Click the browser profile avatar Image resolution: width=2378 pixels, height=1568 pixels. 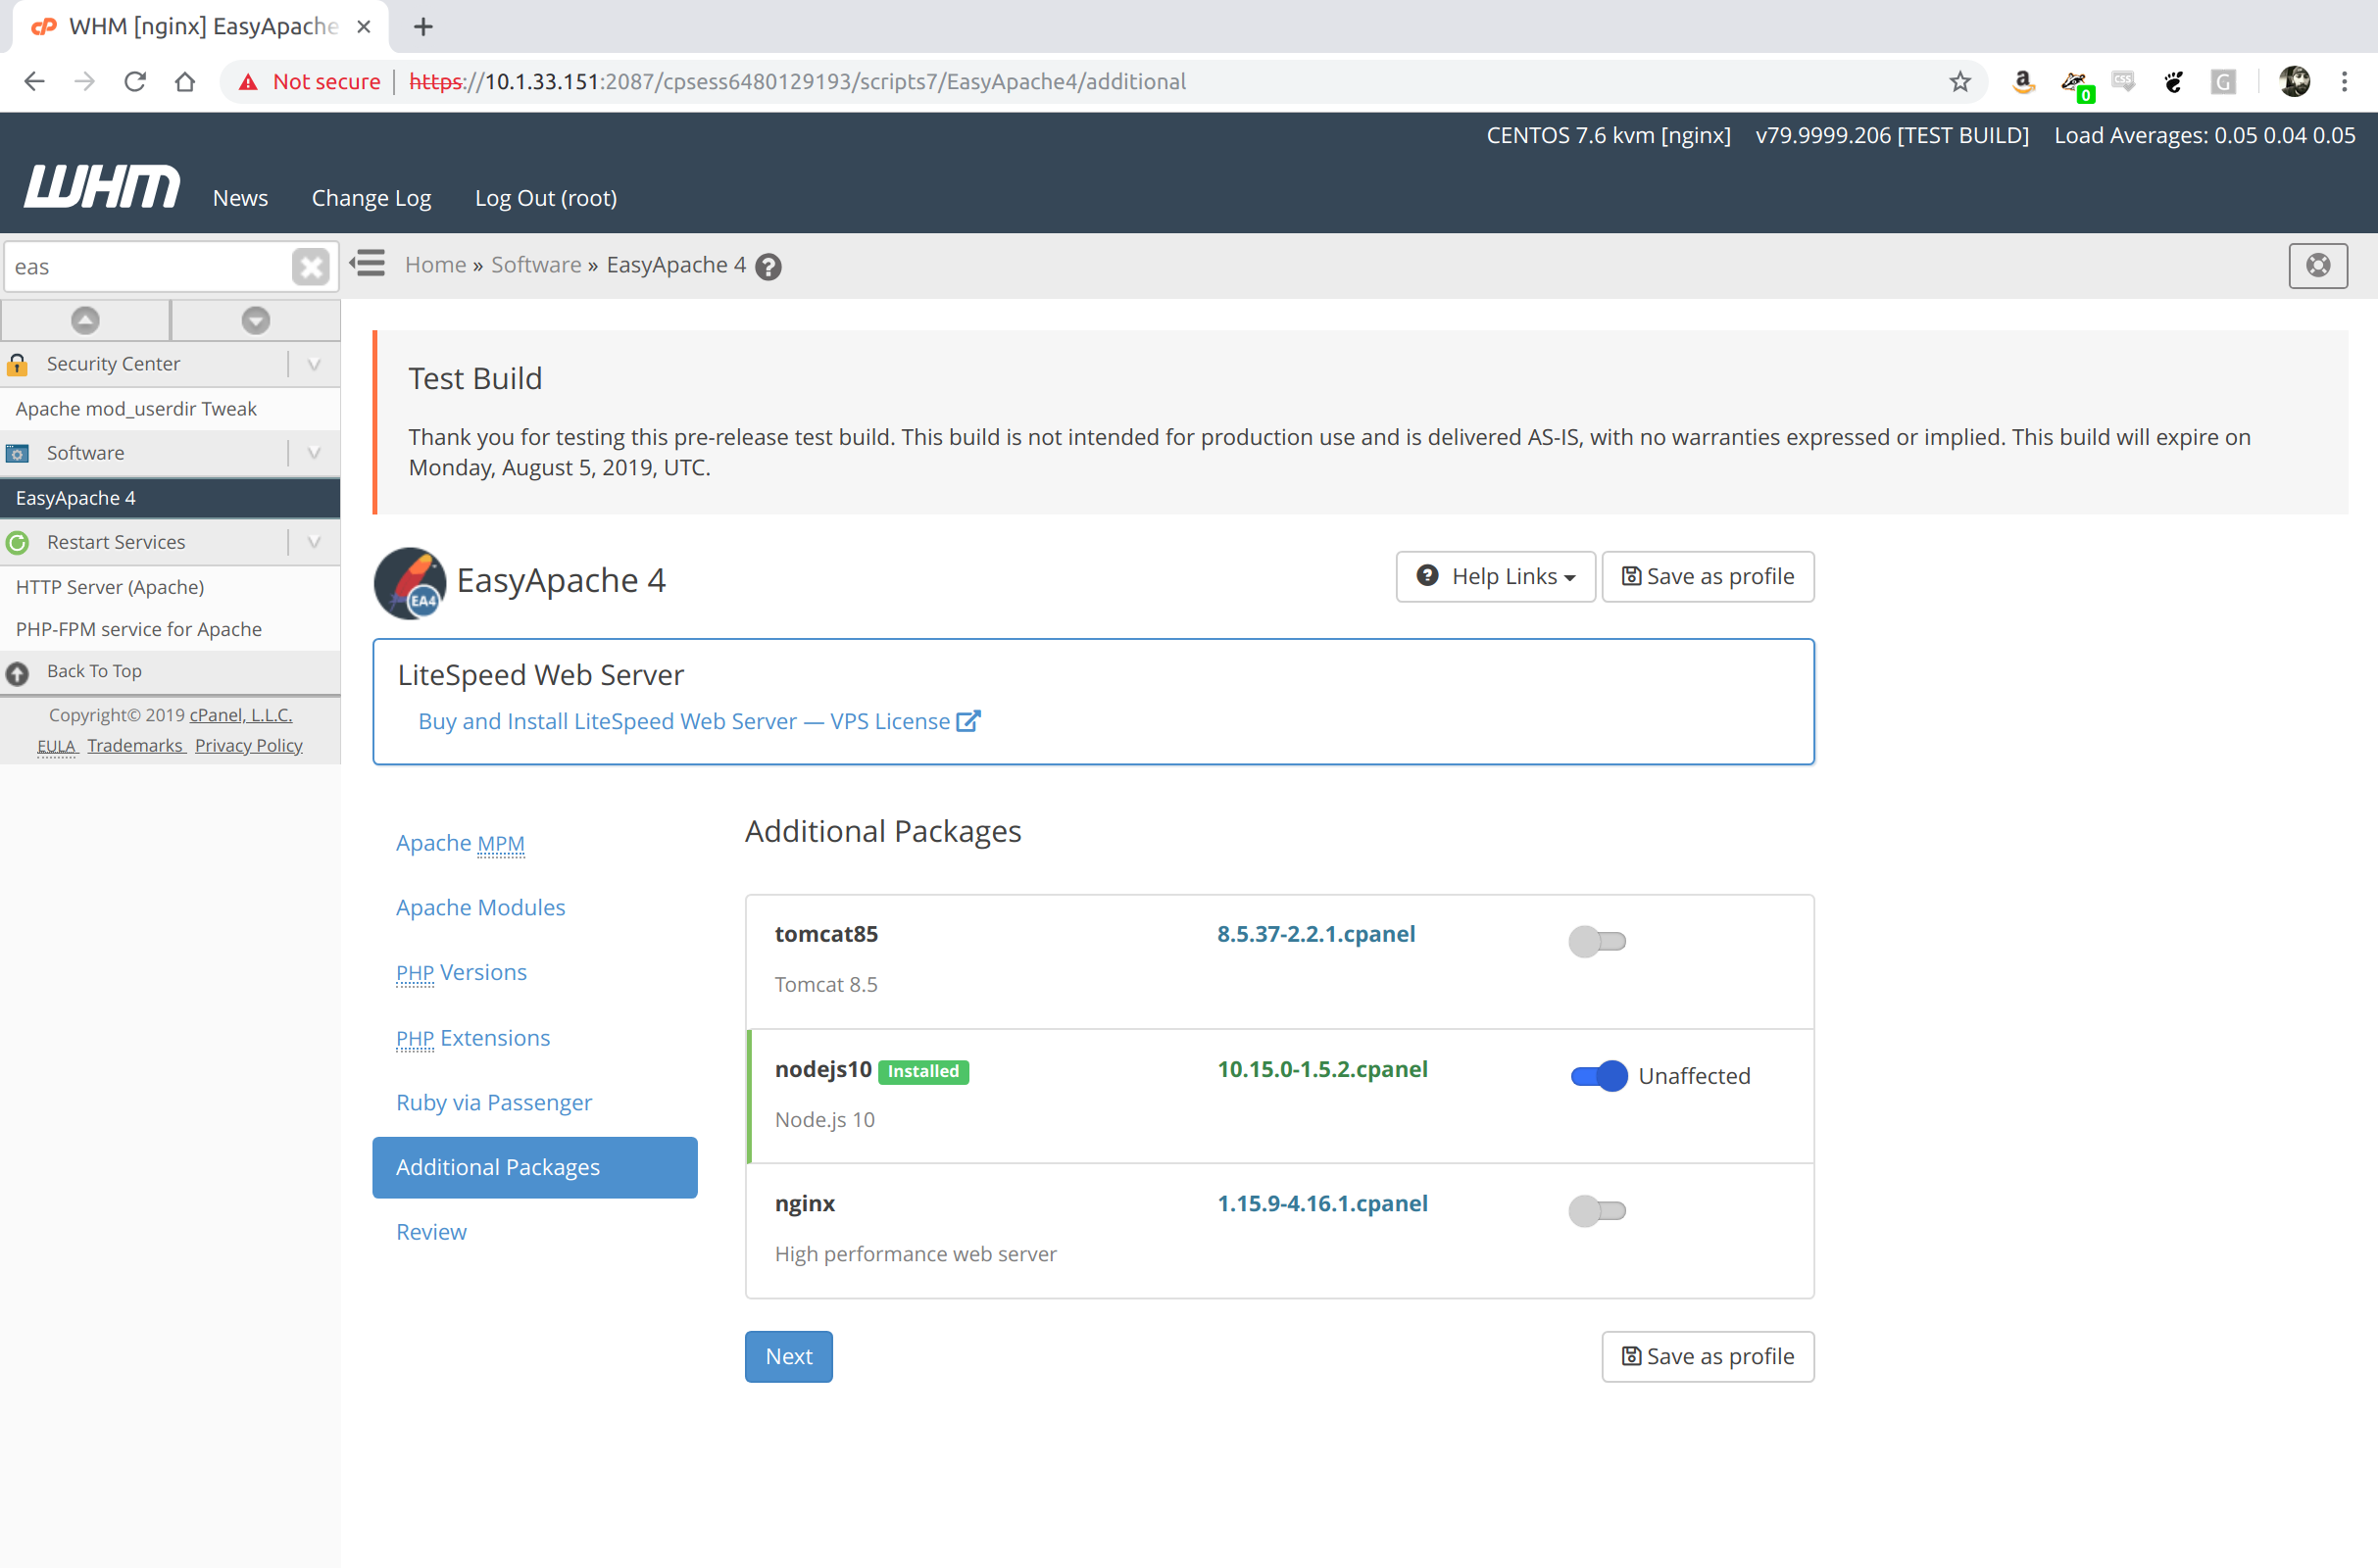(x=2294, y=82)
